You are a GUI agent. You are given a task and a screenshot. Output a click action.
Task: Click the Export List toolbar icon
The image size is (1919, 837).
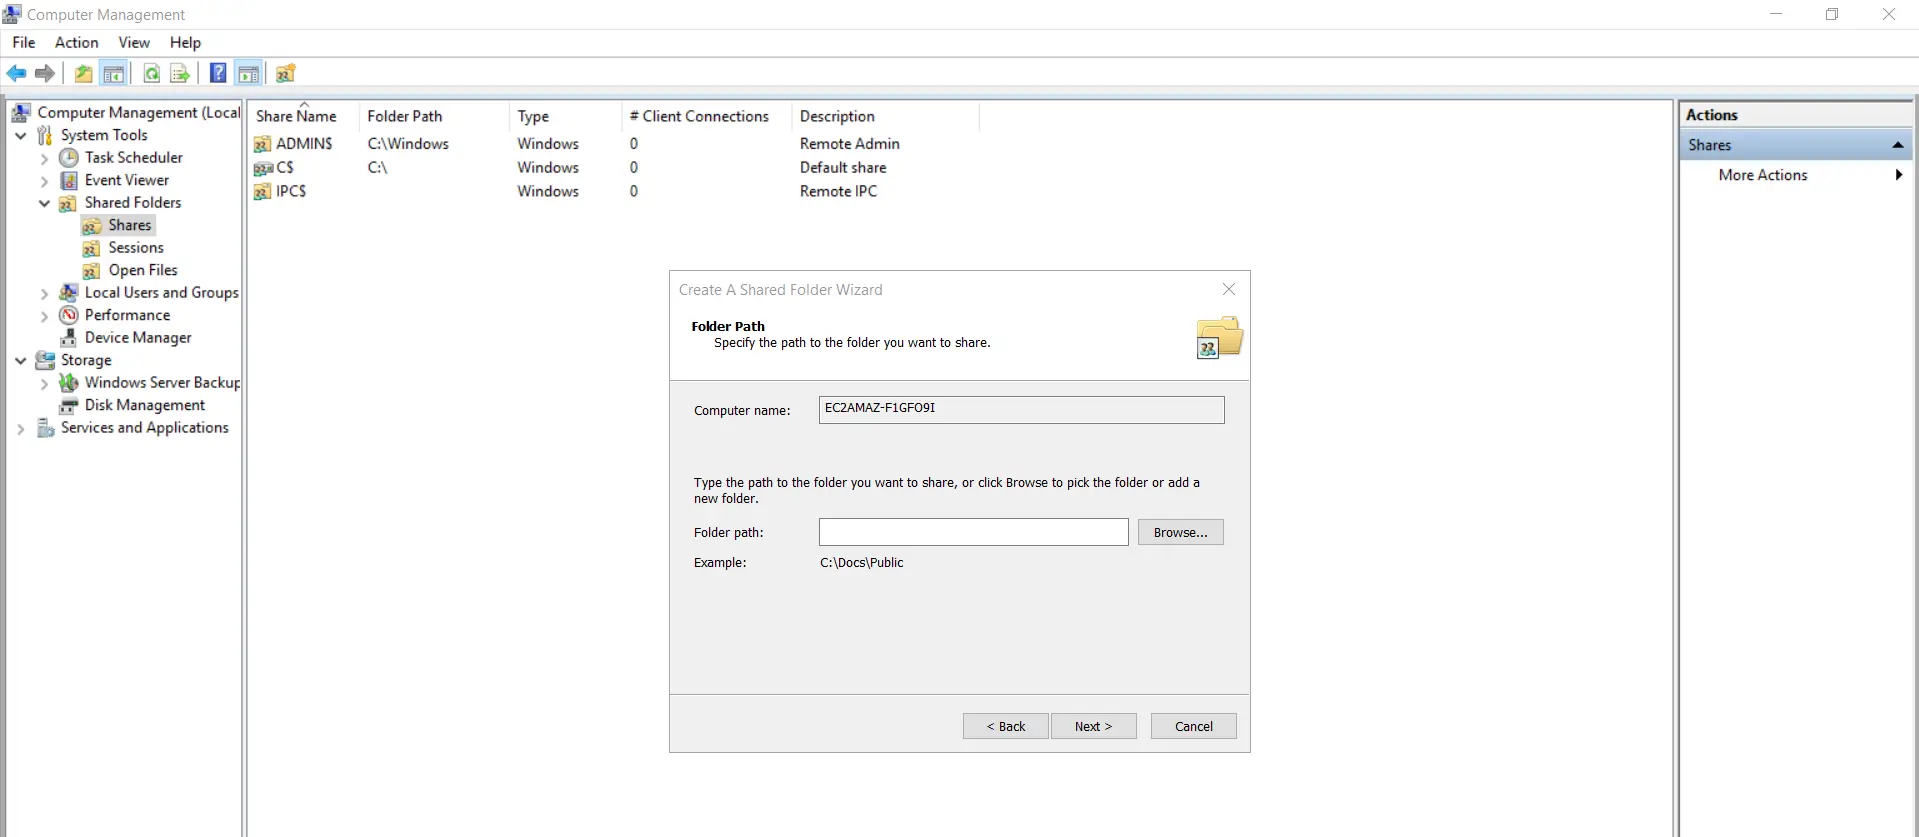tap(180, 73)
